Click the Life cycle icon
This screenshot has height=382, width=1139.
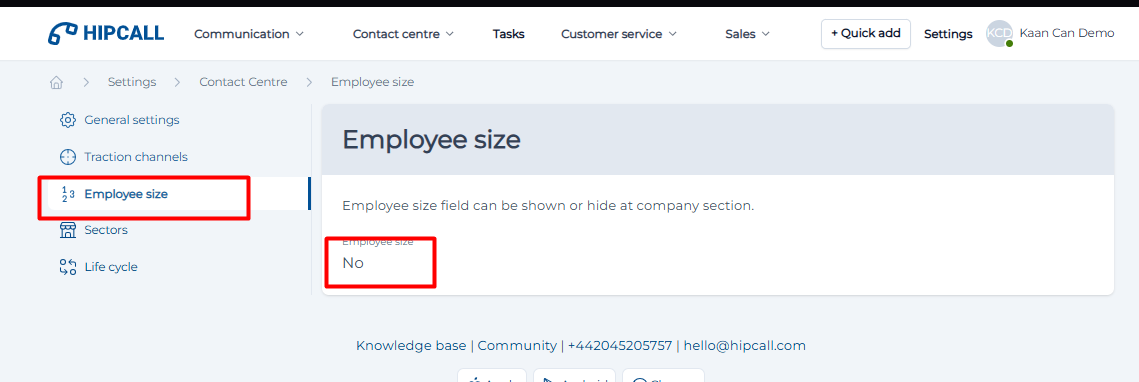[68, 267]
